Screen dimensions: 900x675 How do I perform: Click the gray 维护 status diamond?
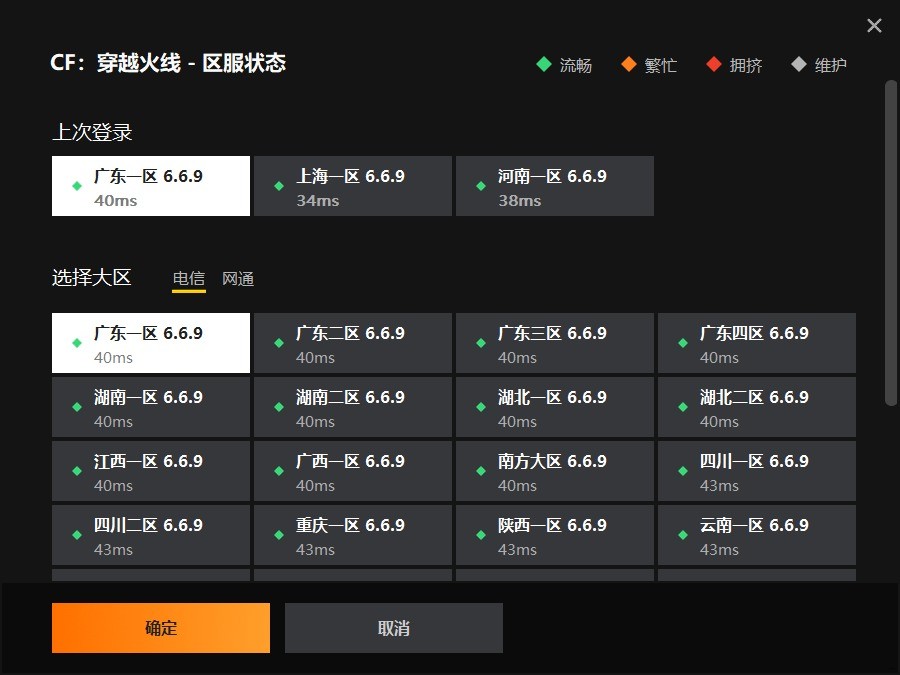pyautogui.click(x=799, y=65)
